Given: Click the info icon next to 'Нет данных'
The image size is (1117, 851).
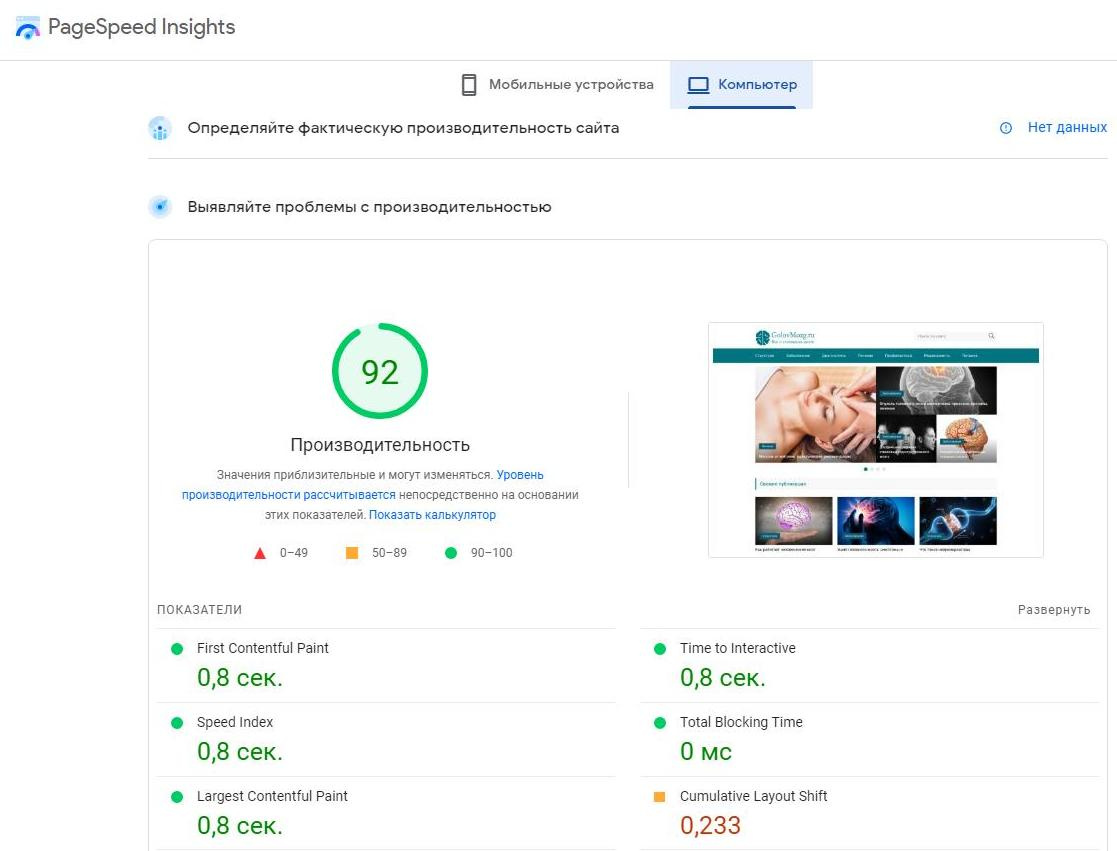Looking at the screenshot, I should click(1006, 128).
